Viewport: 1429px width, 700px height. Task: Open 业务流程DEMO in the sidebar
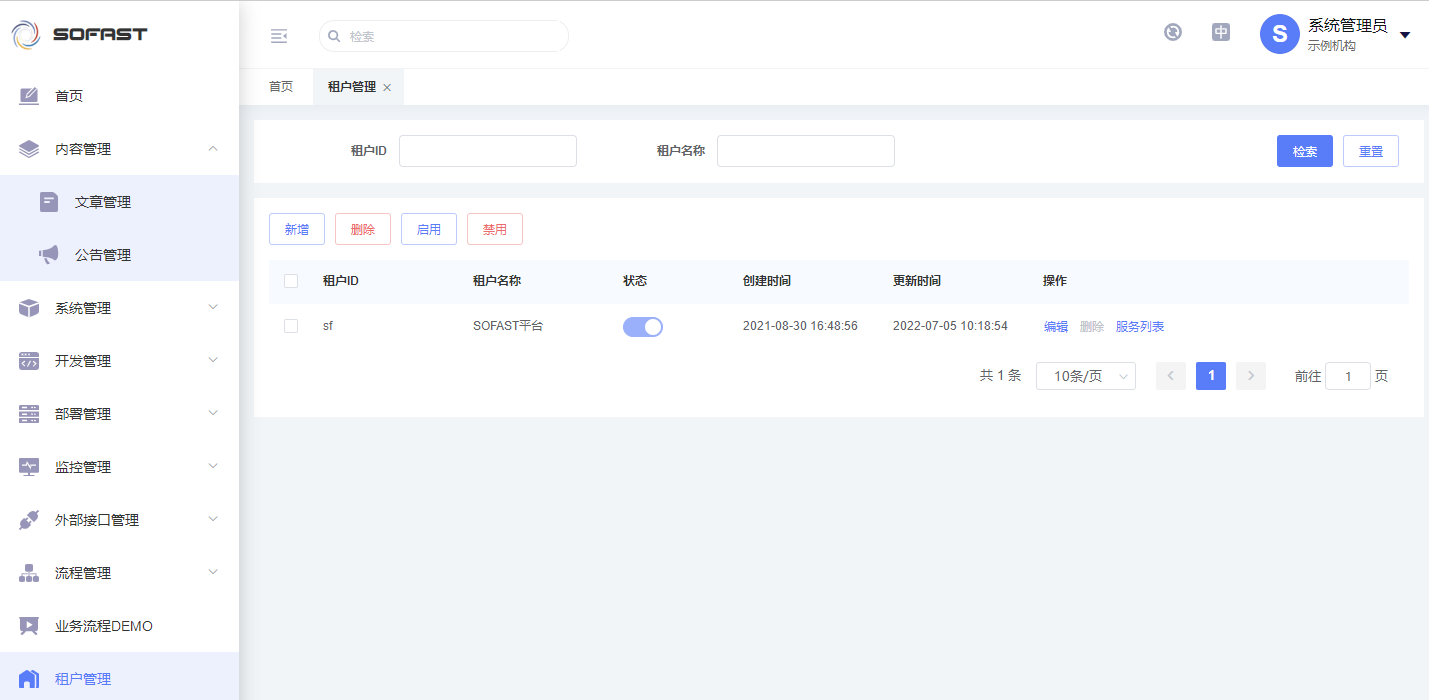point(104,626)
